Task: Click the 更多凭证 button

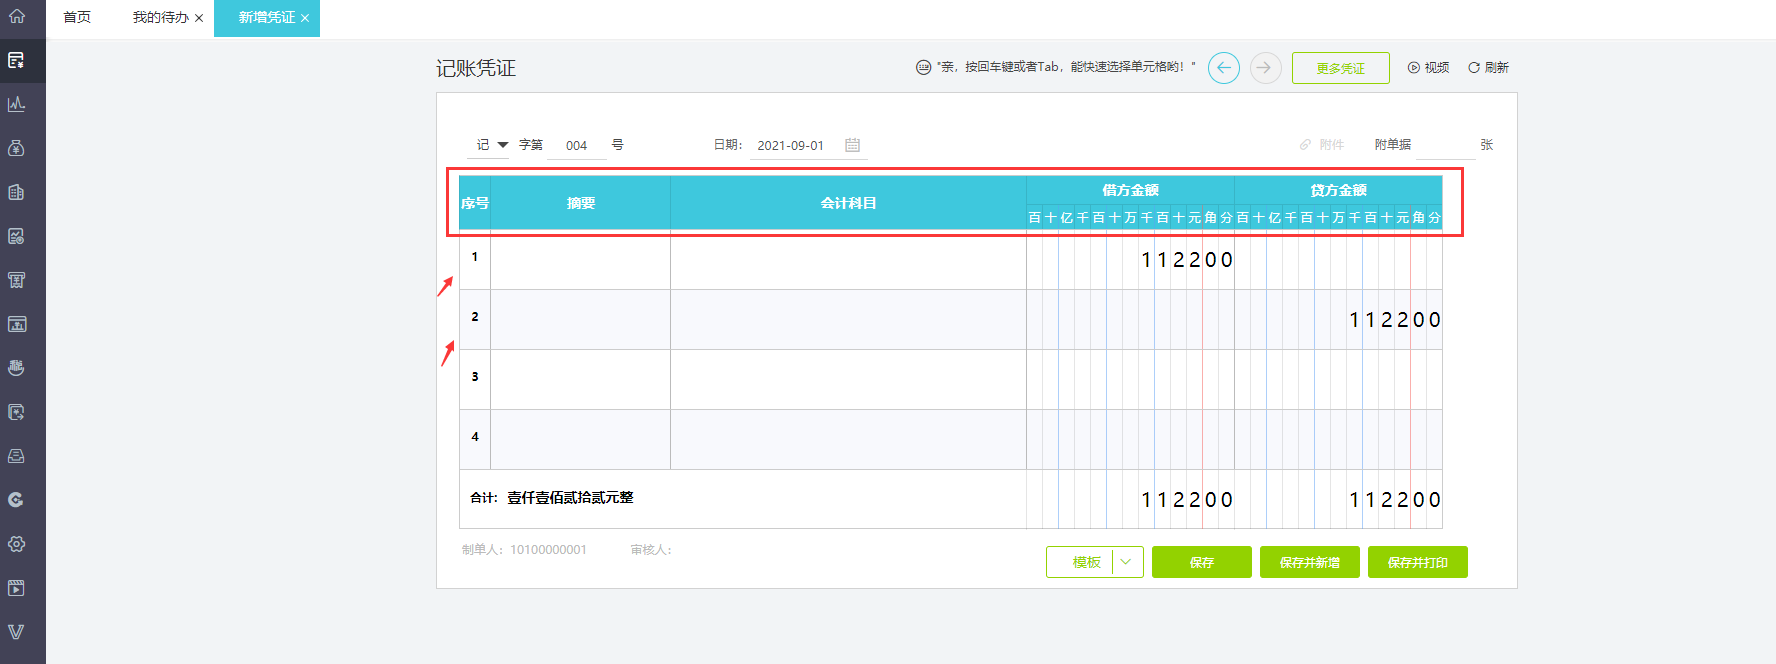Action: pos(1340,68)
